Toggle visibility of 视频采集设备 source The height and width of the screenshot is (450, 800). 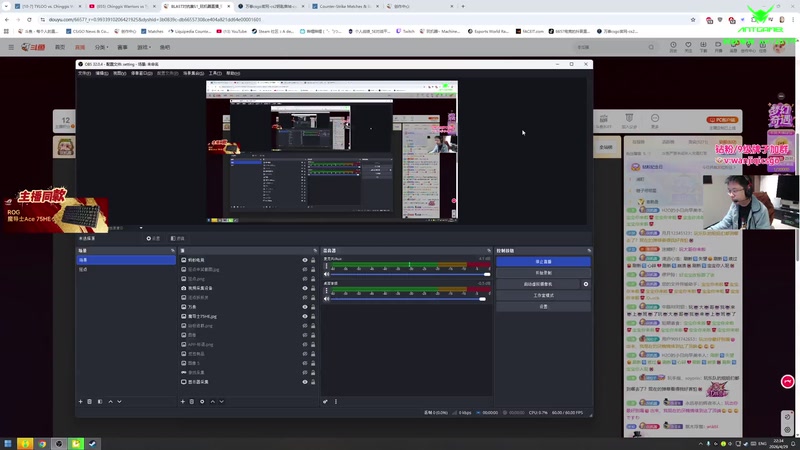click(x=305, y=288)
